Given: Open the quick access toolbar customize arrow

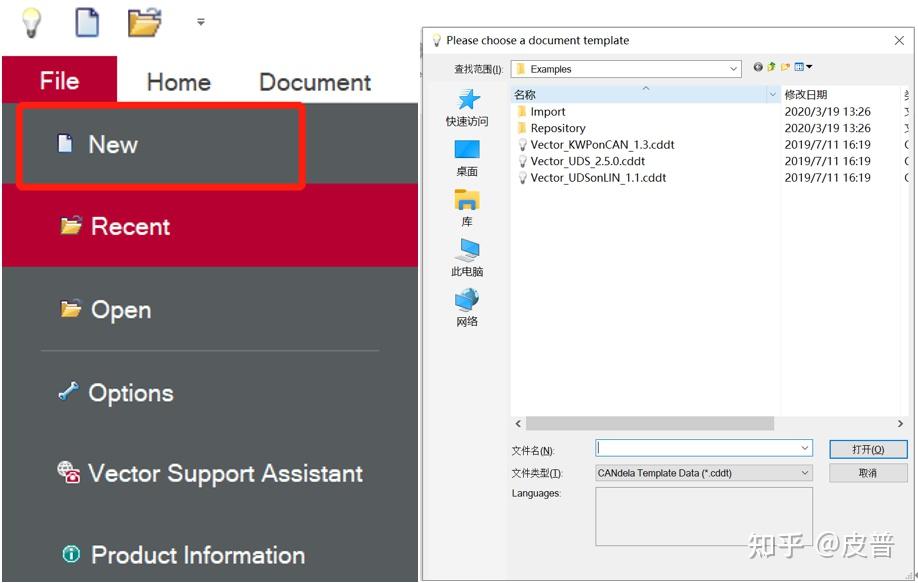Looking at the screenshot, I should (201, 22).
